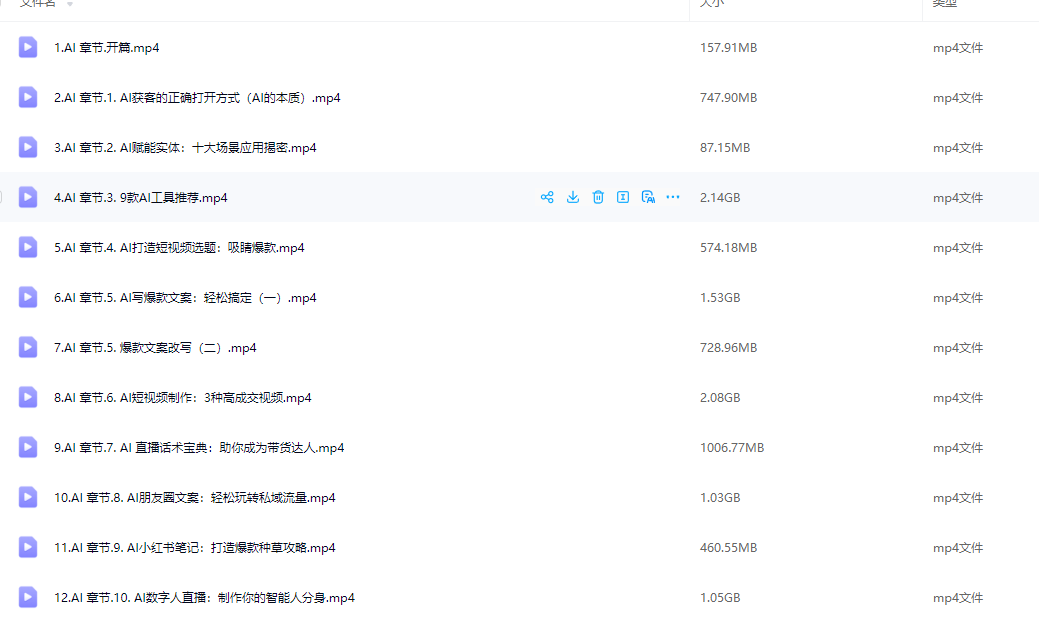Screen dimensions: 1039x623
Task: Click the video icon for 11.AI 小红书笔记 file
Action: (x=28, y=547)
